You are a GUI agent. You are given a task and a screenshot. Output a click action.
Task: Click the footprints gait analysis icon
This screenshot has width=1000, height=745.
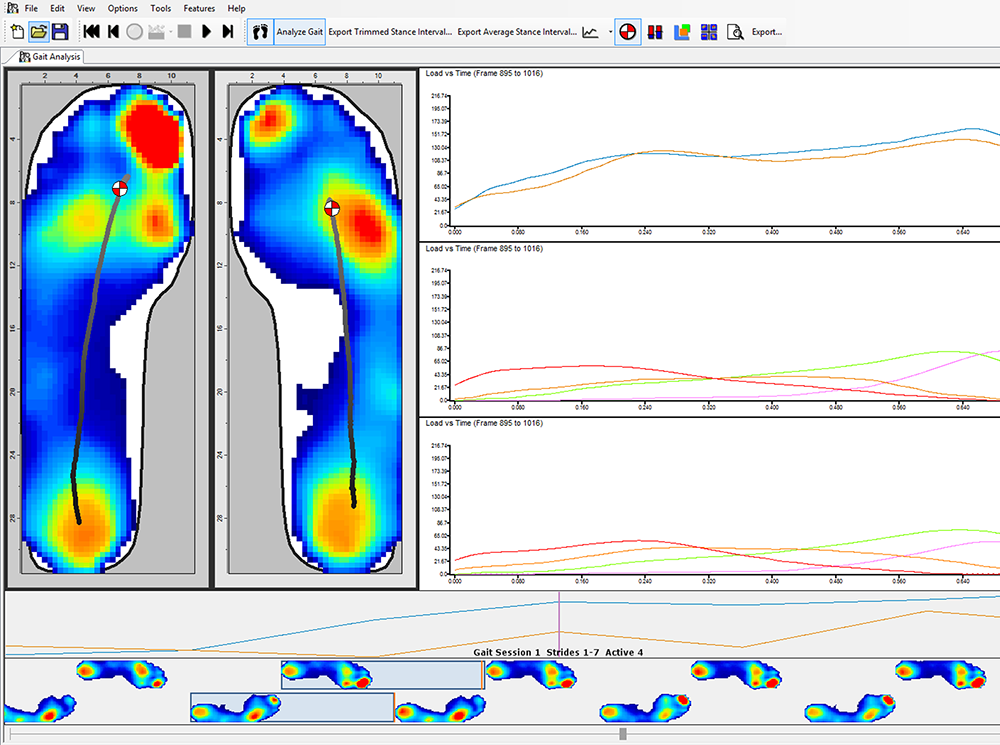(x=258, y=31)
